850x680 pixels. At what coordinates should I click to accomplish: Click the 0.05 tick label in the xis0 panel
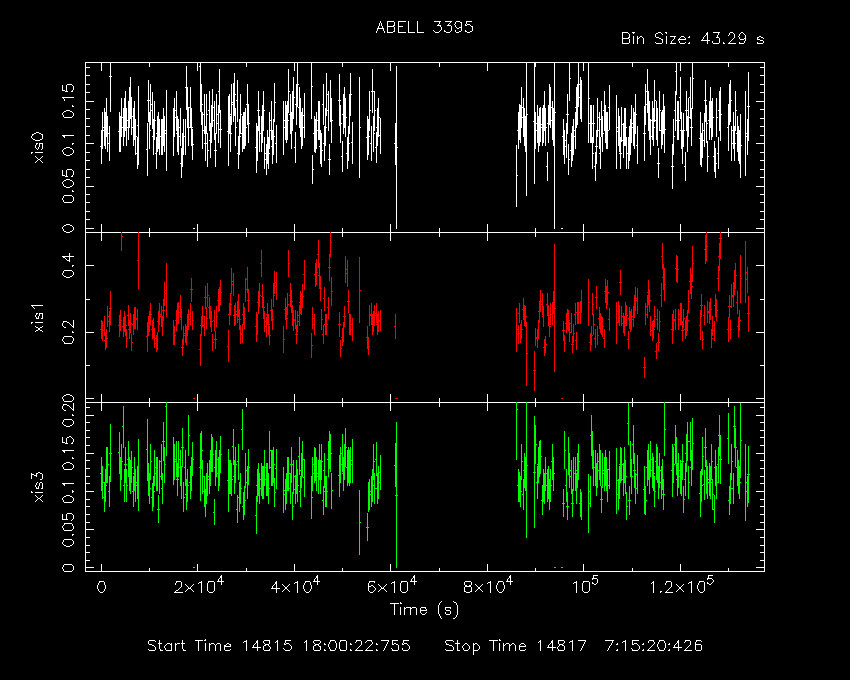coord(68,186)
